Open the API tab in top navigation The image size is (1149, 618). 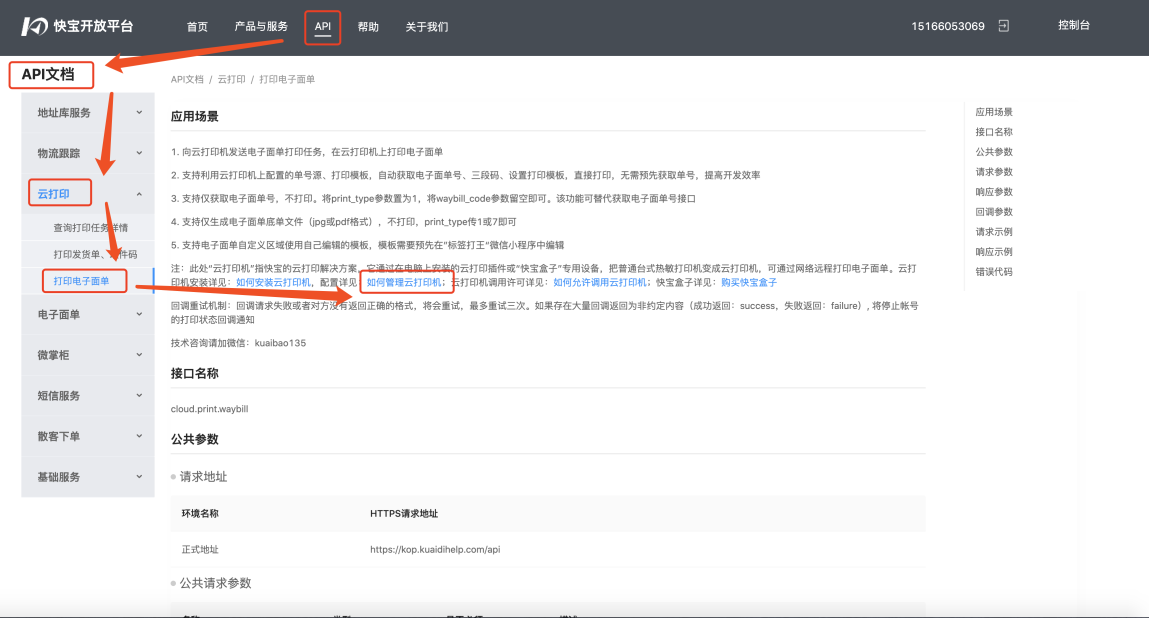click(322, 27)
